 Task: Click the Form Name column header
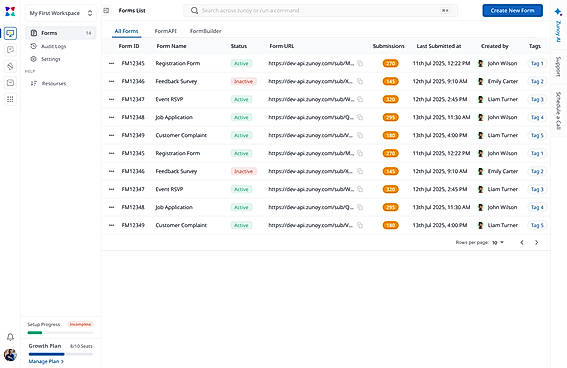pyautogui.click(x=171, y=46)
